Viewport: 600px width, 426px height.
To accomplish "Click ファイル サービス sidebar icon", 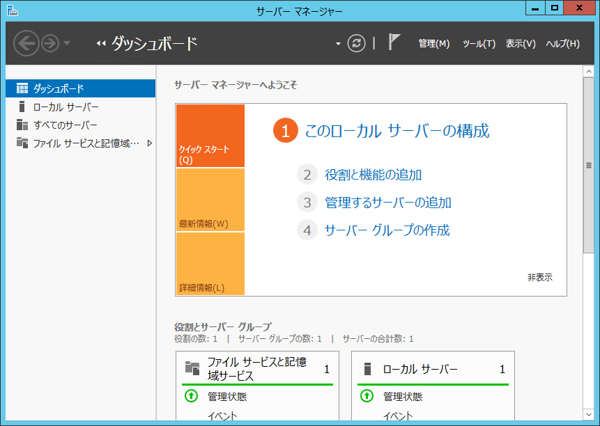I will [22, 143].
